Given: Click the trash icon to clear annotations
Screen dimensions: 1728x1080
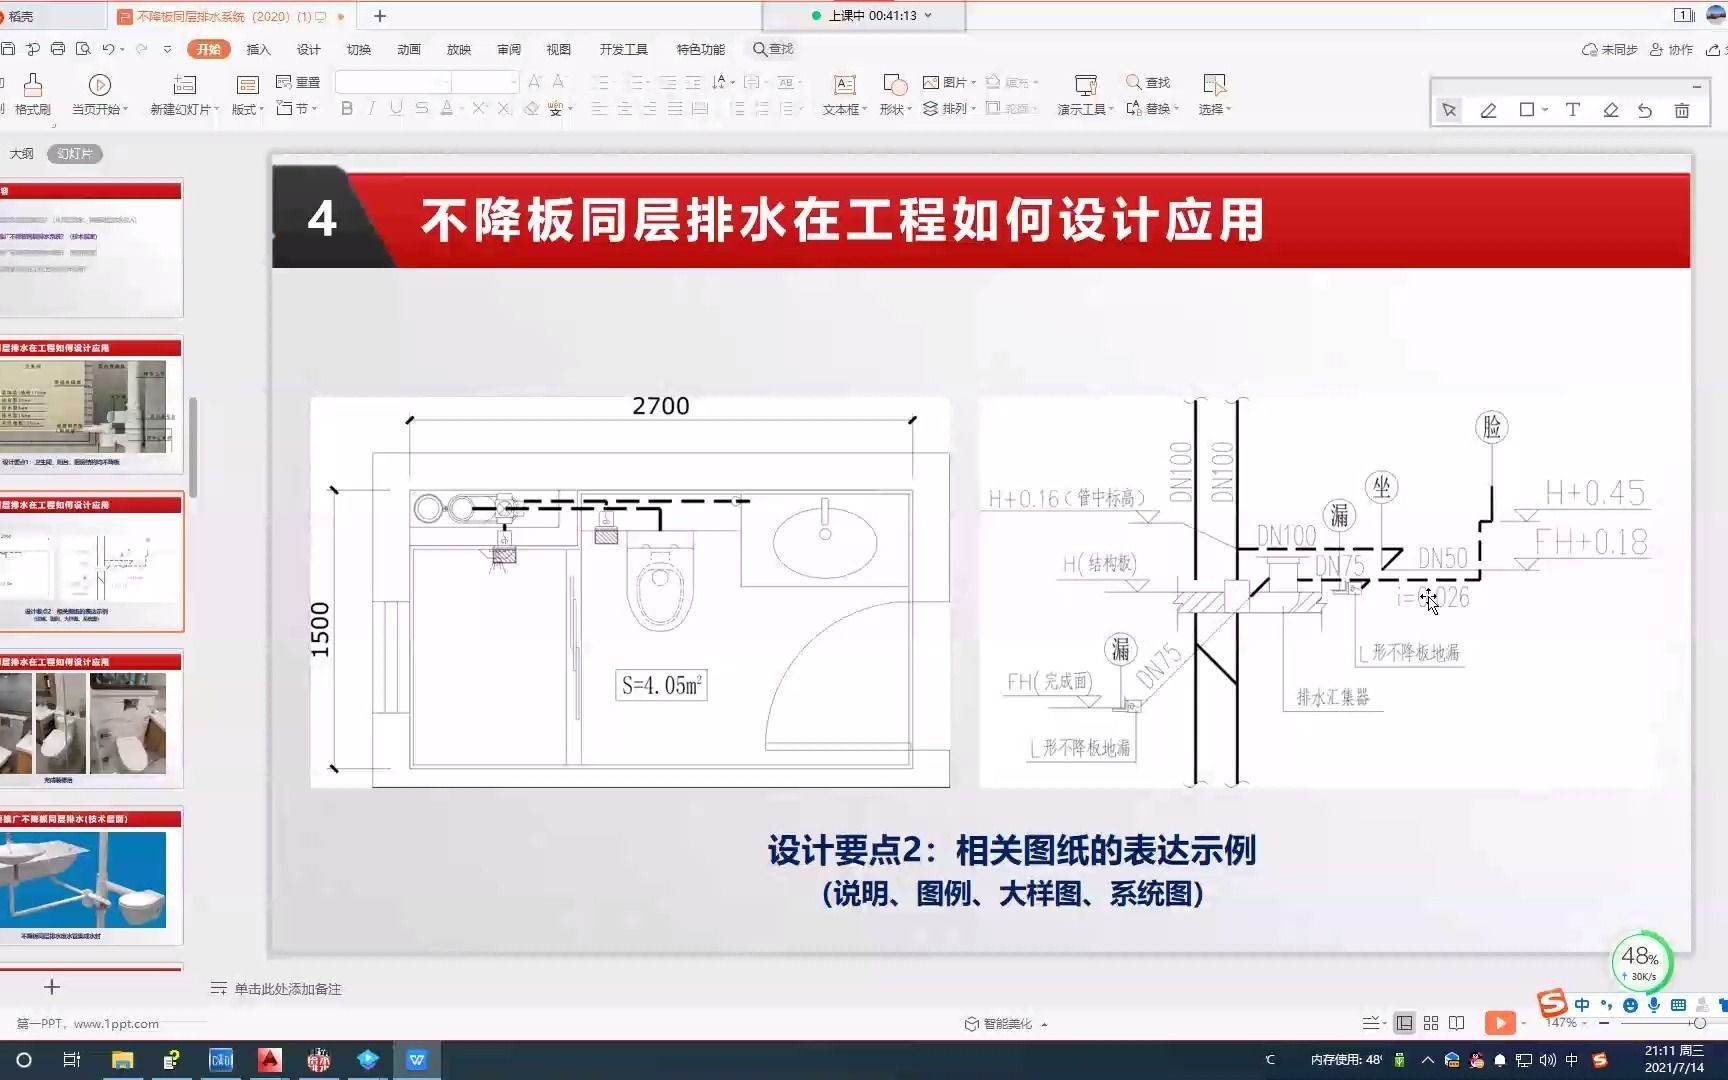Looking at the screenshot, I should (x=1682, y=110).
